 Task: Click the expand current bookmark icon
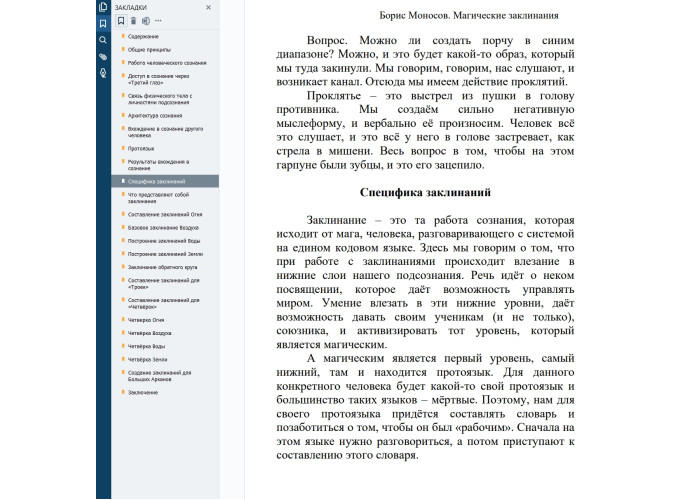pyautogui.click(x=146, y=20)
